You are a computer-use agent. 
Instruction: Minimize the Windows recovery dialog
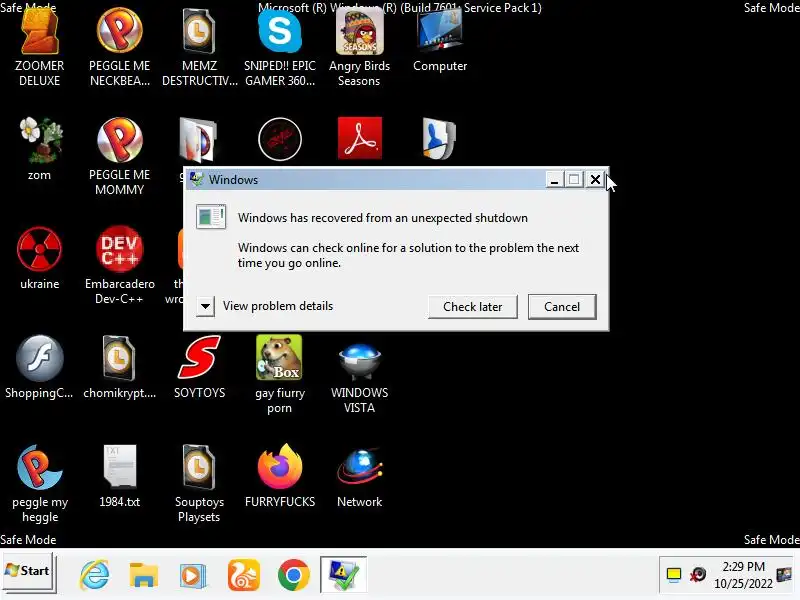pyautogui.click(x=554, y=180)
